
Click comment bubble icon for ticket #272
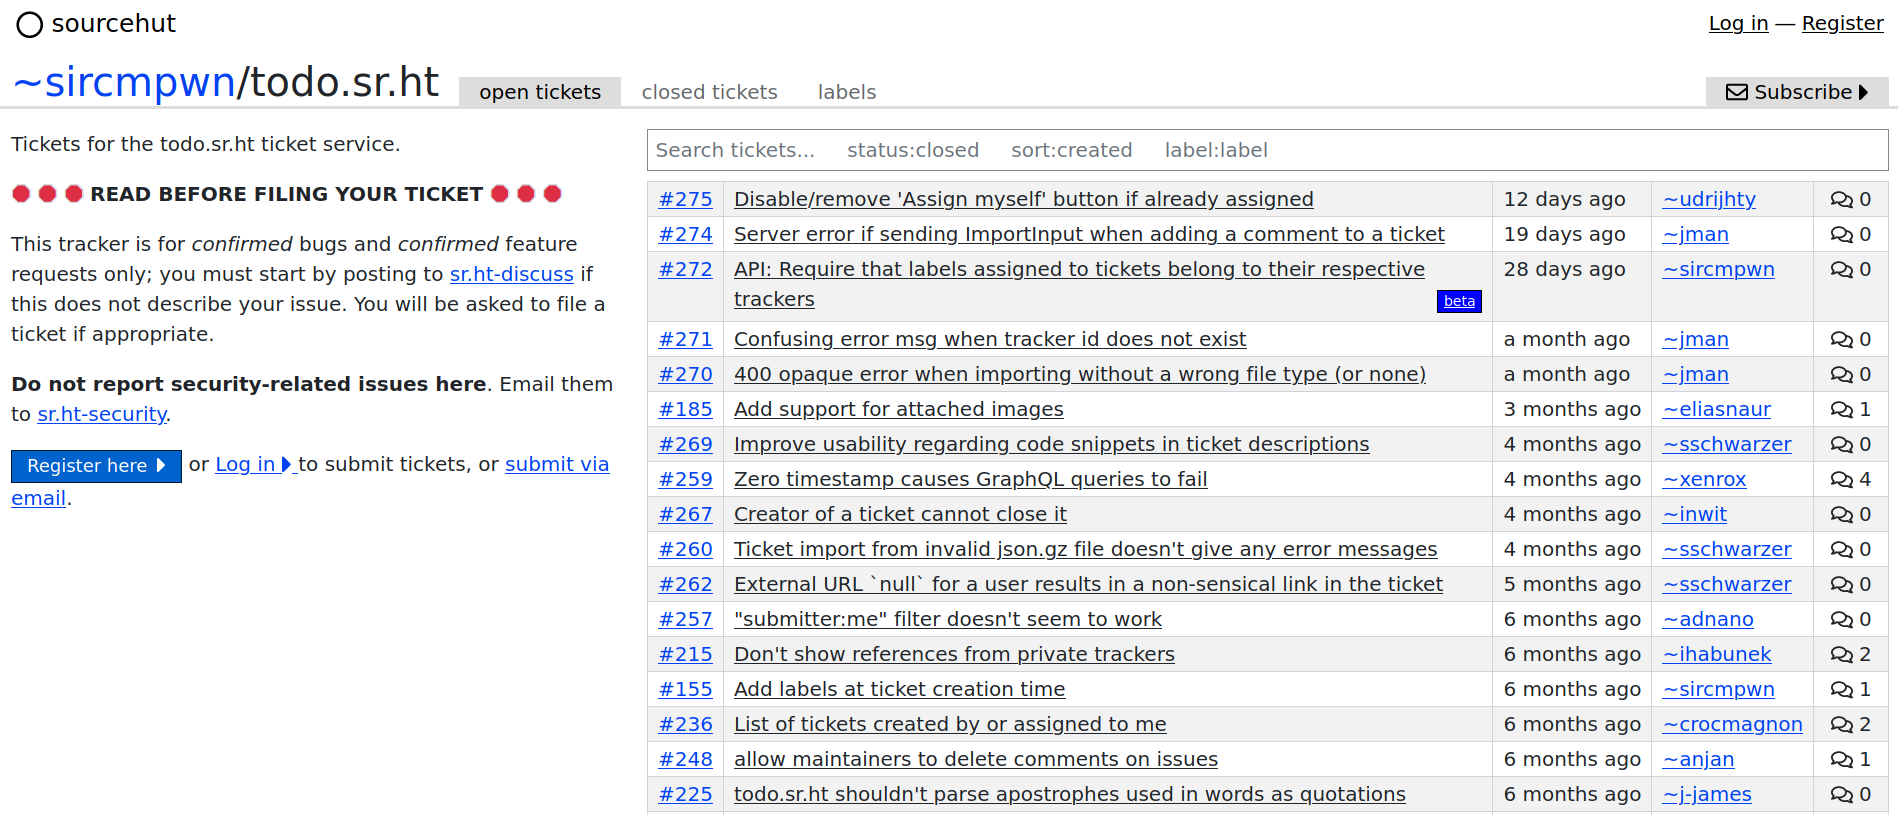1841,270
